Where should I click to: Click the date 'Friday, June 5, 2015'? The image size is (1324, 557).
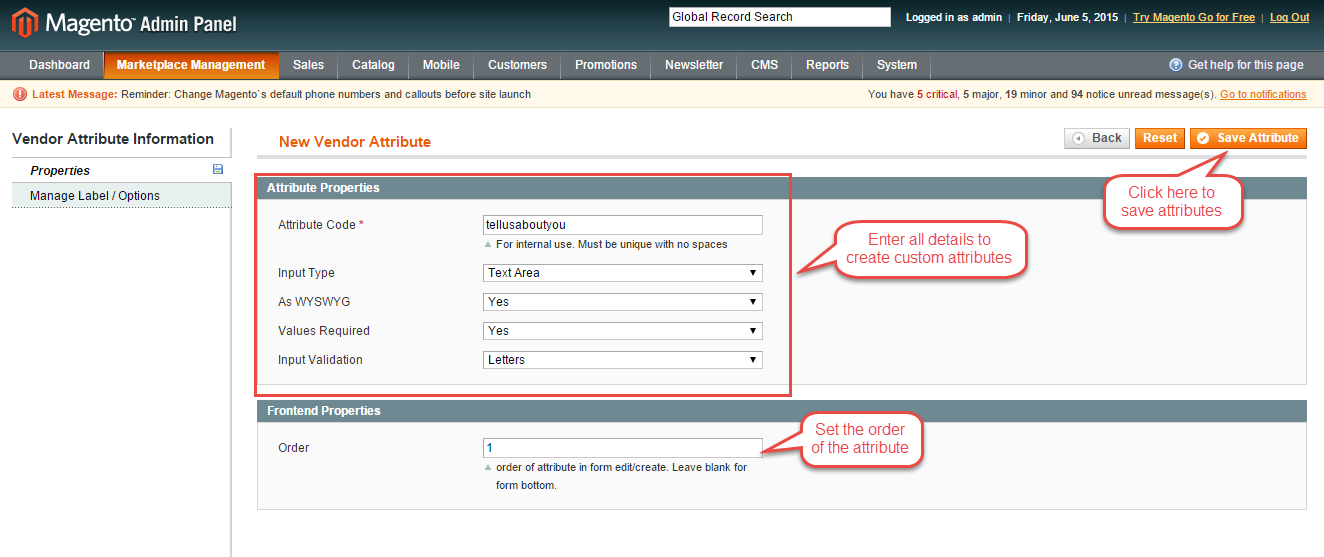click(x=1070, y=17)
